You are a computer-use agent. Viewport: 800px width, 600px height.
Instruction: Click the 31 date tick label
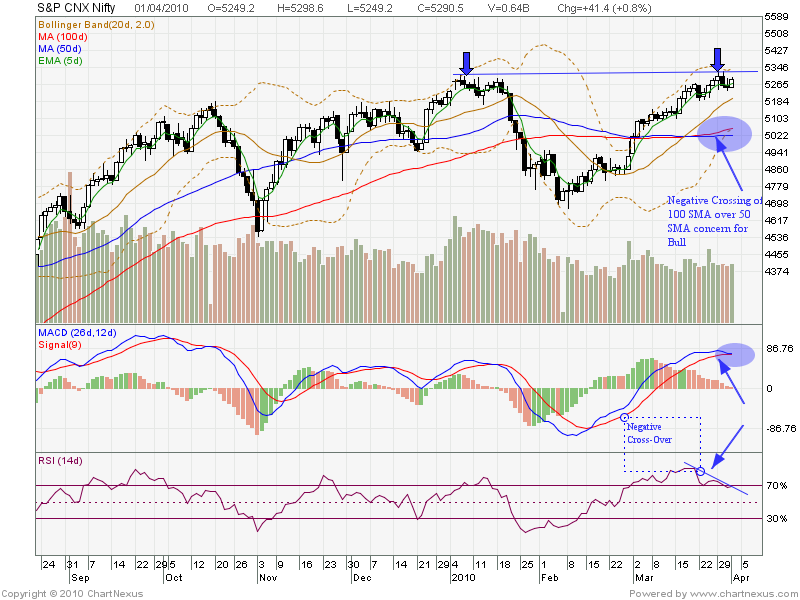[72, 565]
